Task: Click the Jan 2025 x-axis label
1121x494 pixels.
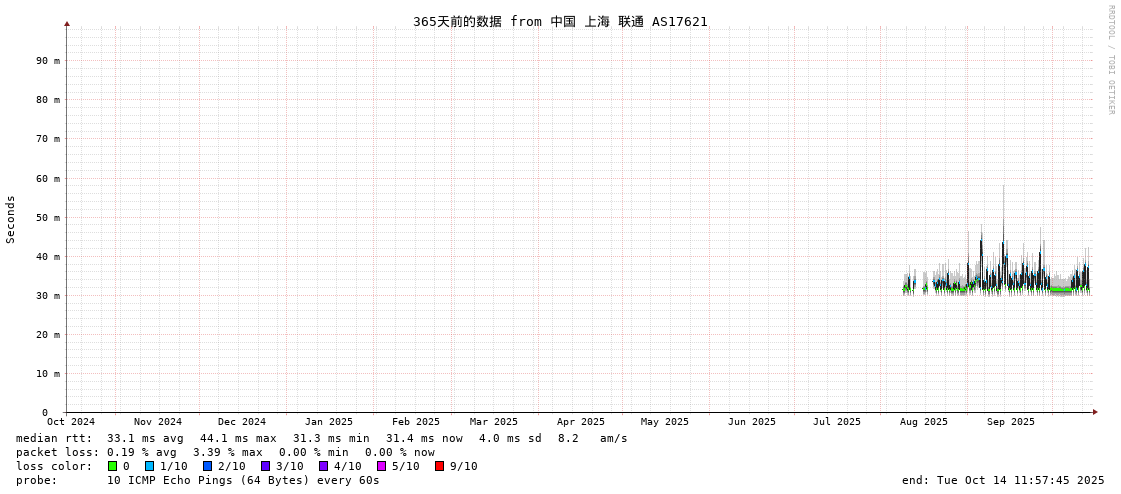Action: point(329,422)
